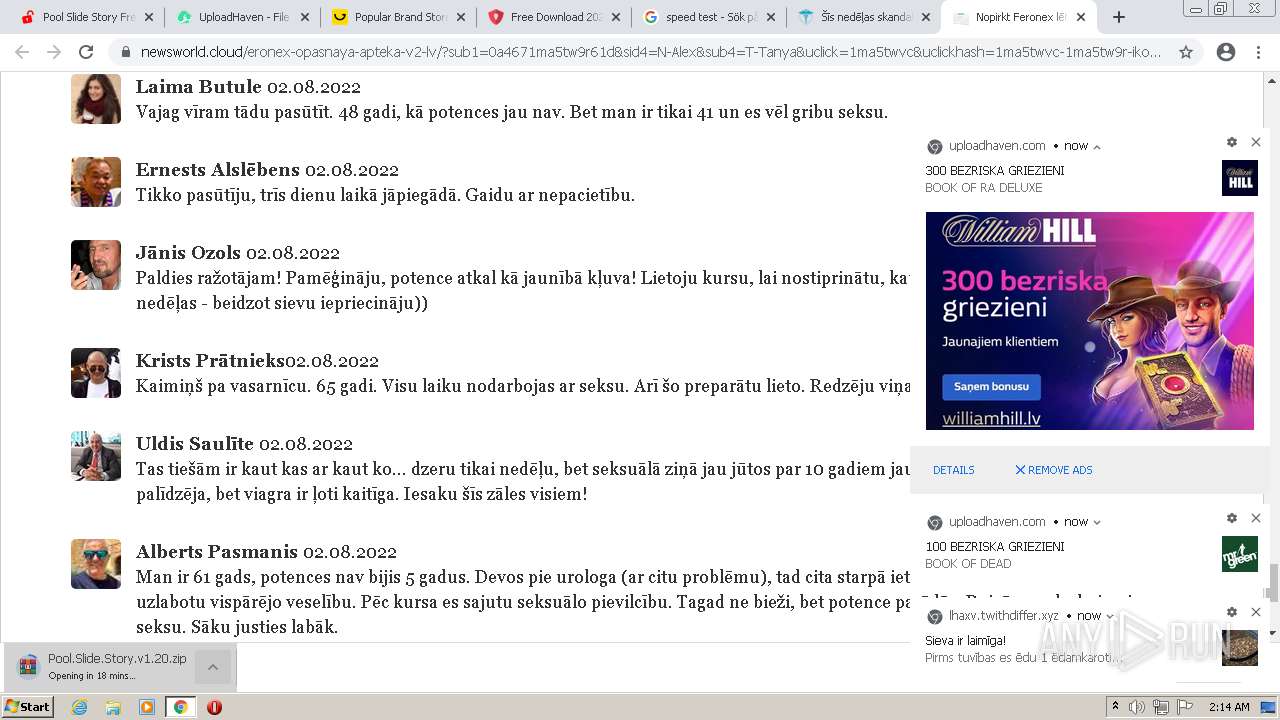The height and width of the screenshot is (720, 1280).
Task: Collapse the first uploadhaven.com notification
Action: click(1097, 146)
